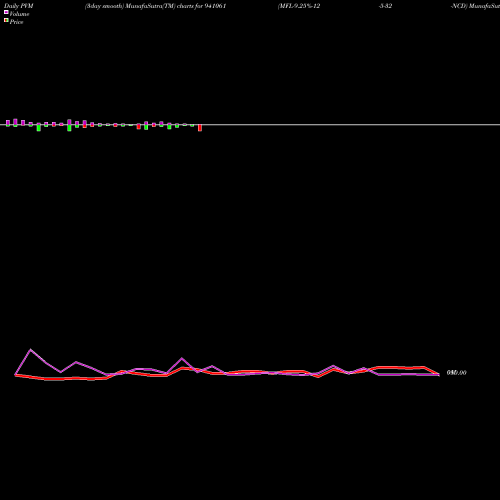Viewport: 500px width, 500px height.
Task: Click the value label at line end
Action: (456, 373)
